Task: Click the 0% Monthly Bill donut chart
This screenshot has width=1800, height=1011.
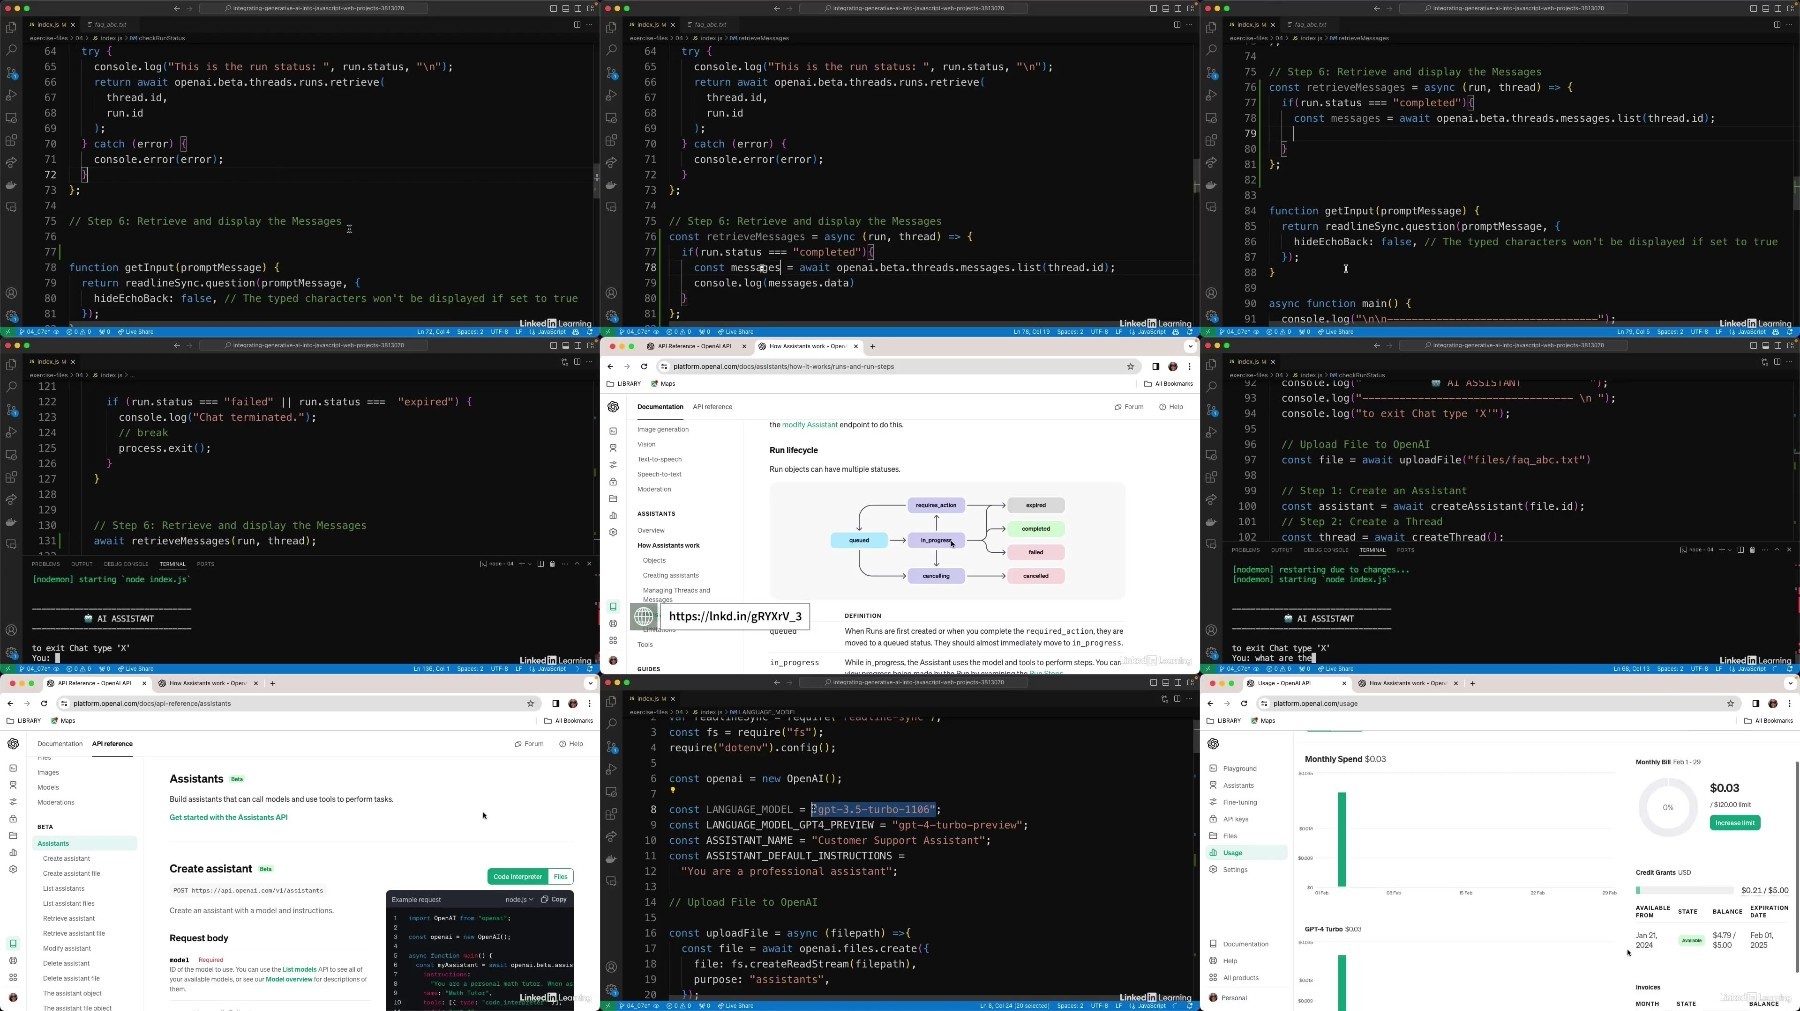Action: tap(1668, 807)
